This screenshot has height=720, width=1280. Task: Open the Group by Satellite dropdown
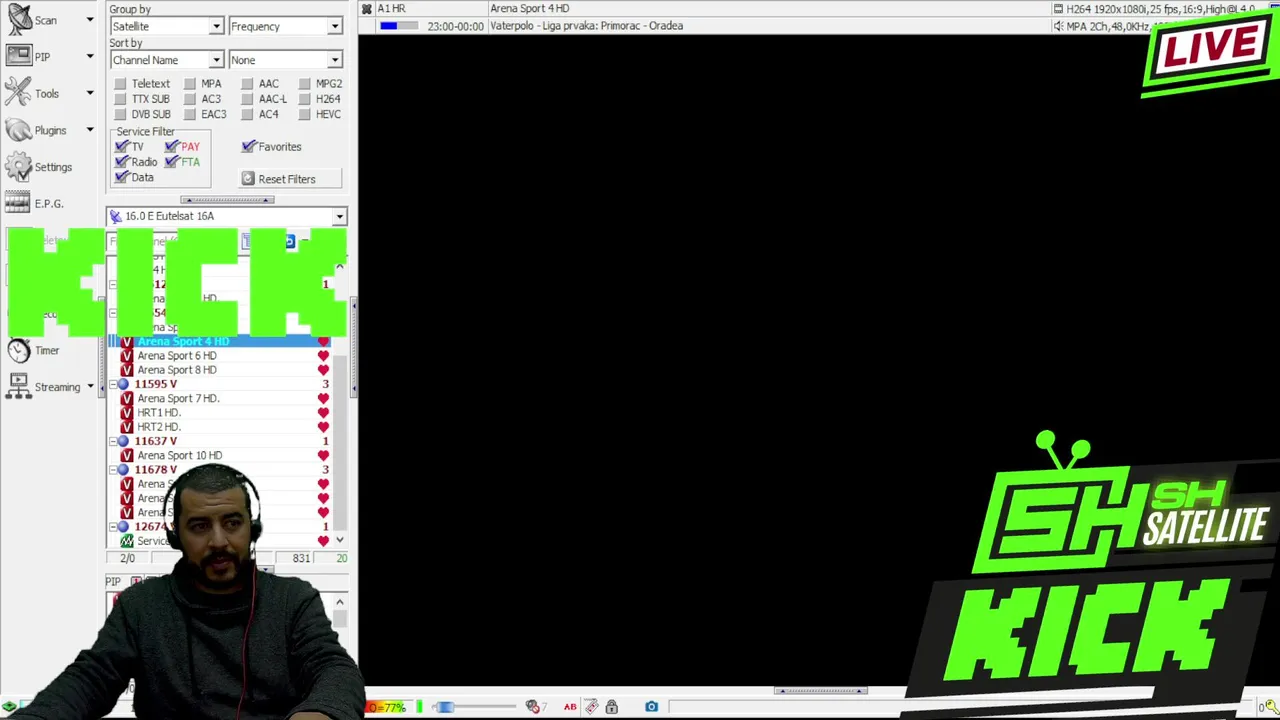pos(166,27)
